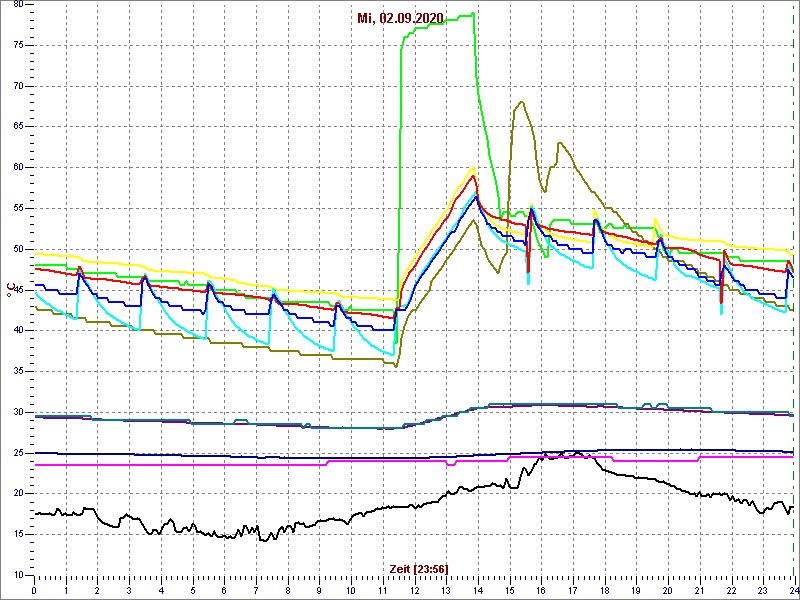Select the 45 temperature axis label
Viewport: 800px width, 600px height.
tap(17, 290)
